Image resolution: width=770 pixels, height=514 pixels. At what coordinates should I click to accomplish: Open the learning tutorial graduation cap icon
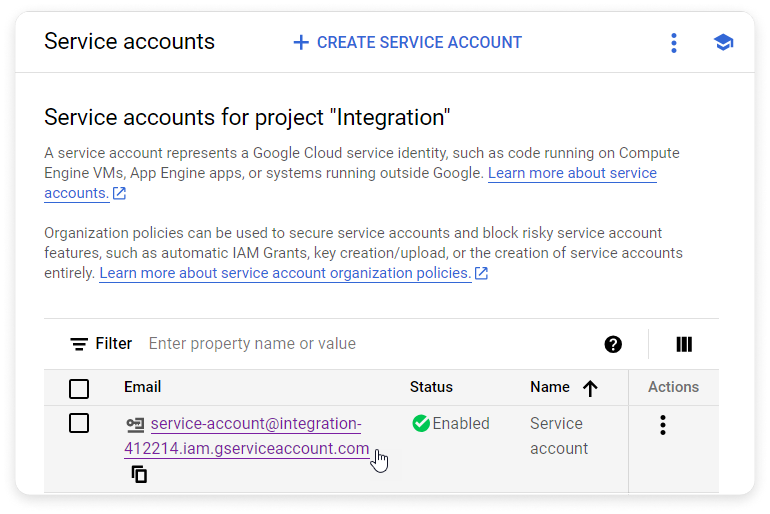[x=723, y=43]
